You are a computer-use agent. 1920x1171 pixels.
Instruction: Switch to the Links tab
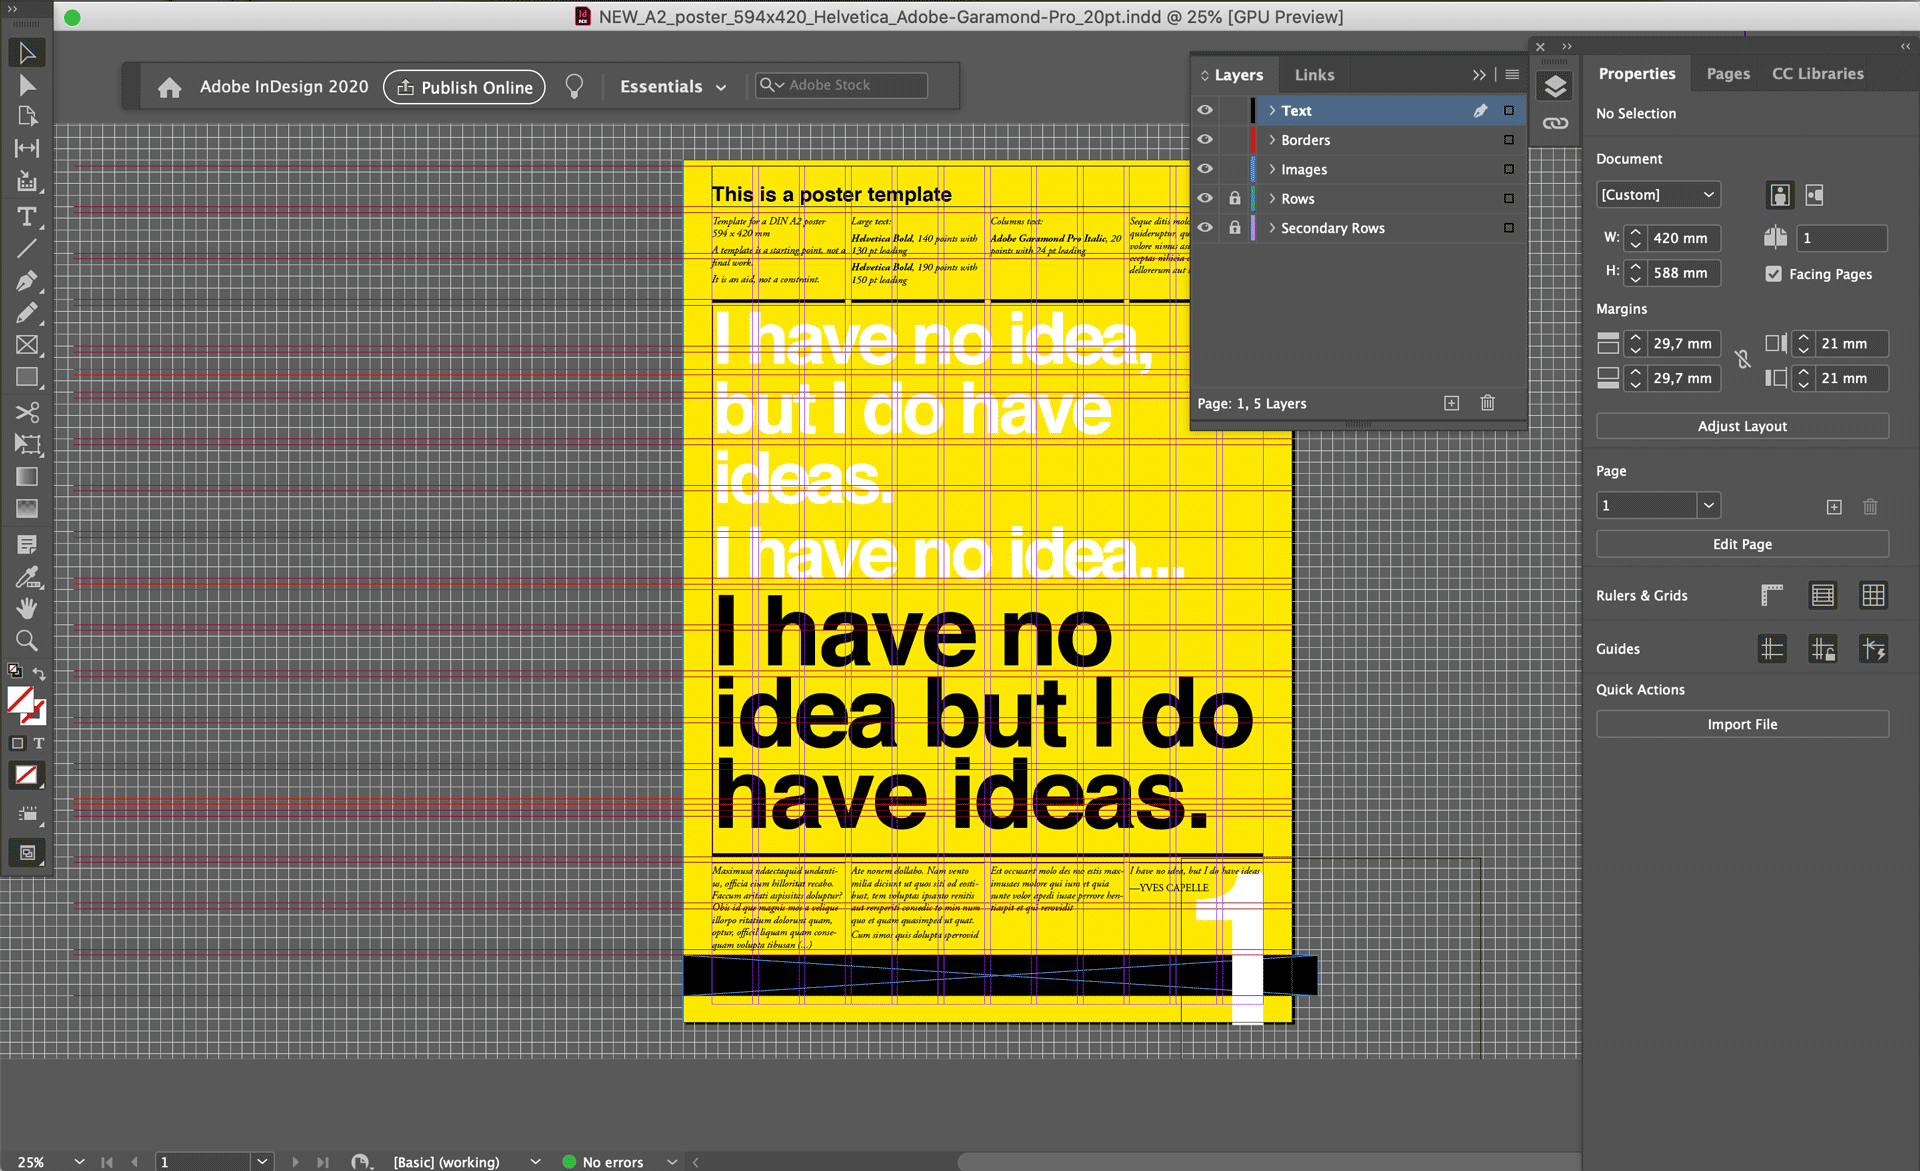1314,75
